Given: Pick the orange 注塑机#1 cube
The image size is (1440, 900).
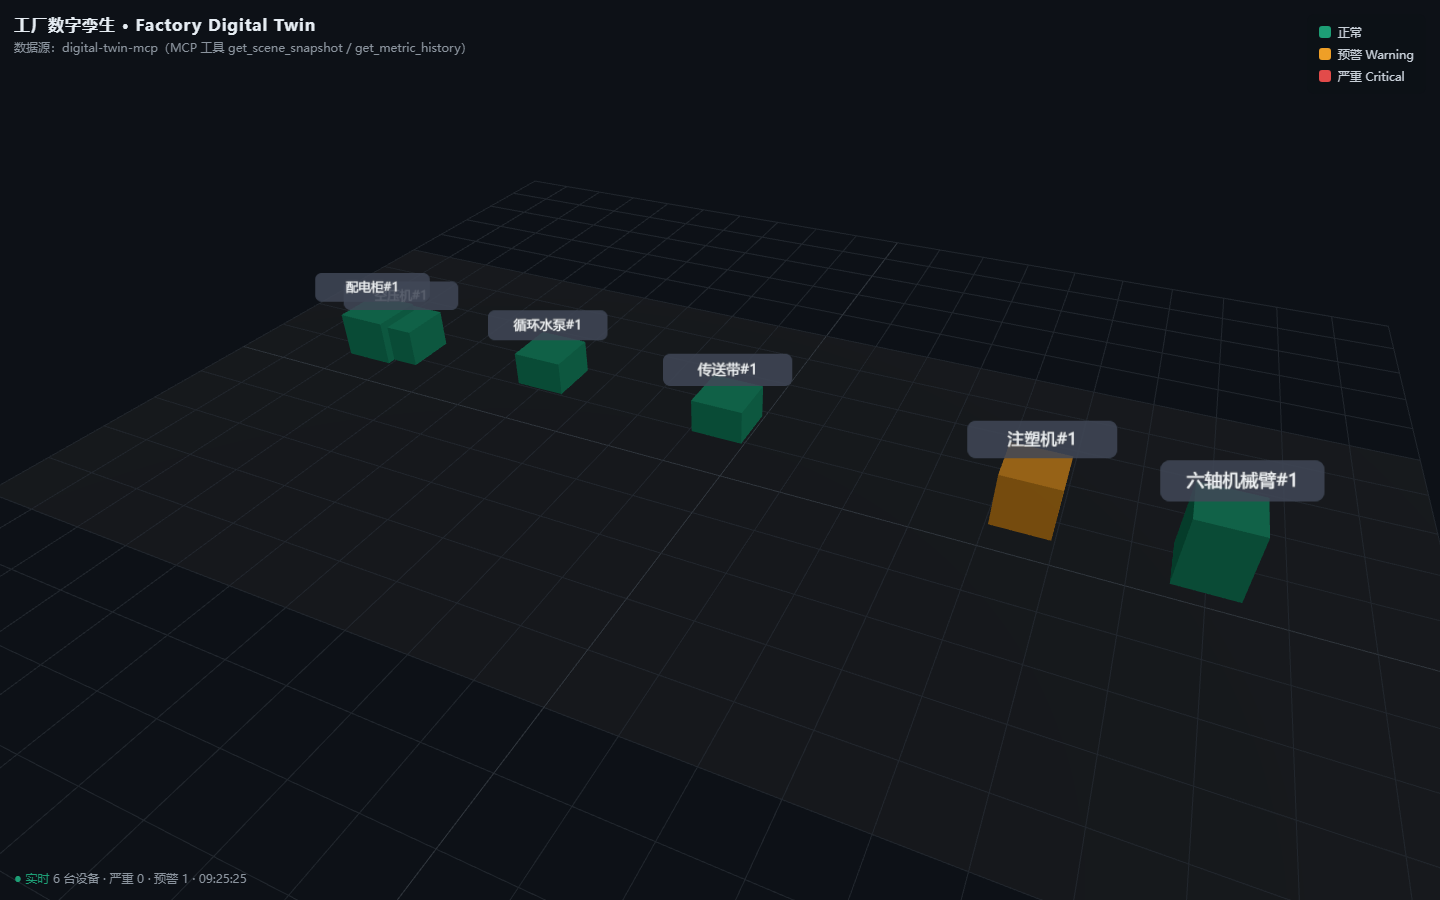Looking at the screenshot, I should coord(1030,498).
